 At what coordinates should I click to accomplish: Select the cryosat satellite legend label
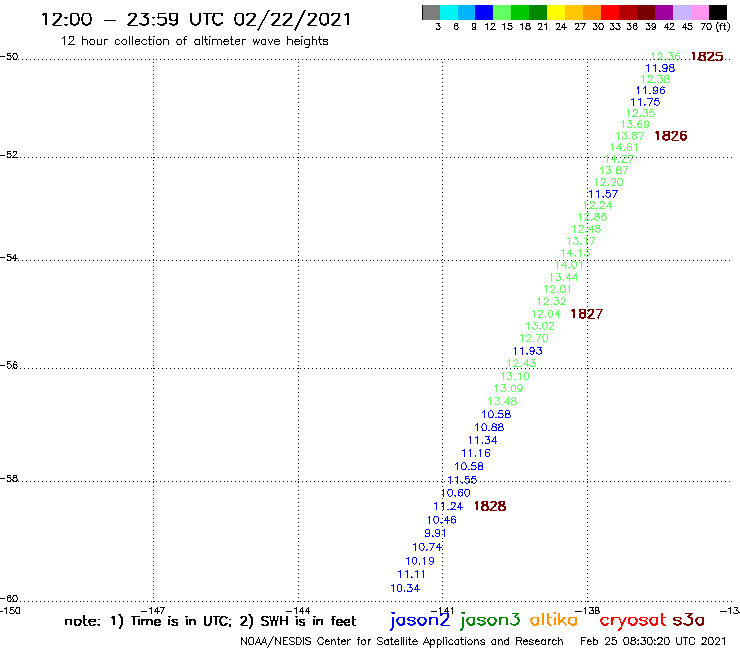point(633,620)
